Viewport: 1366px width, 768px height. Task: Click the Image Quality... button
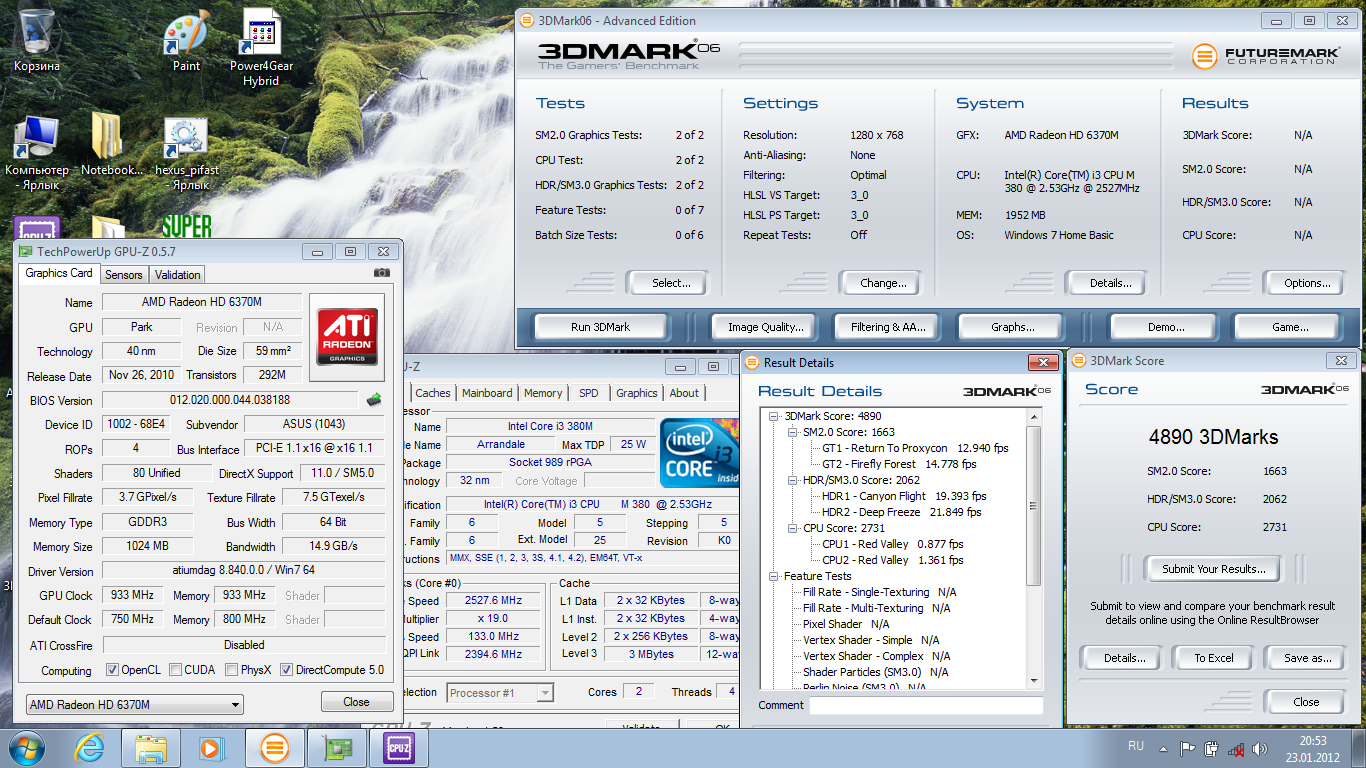[766, 327]
